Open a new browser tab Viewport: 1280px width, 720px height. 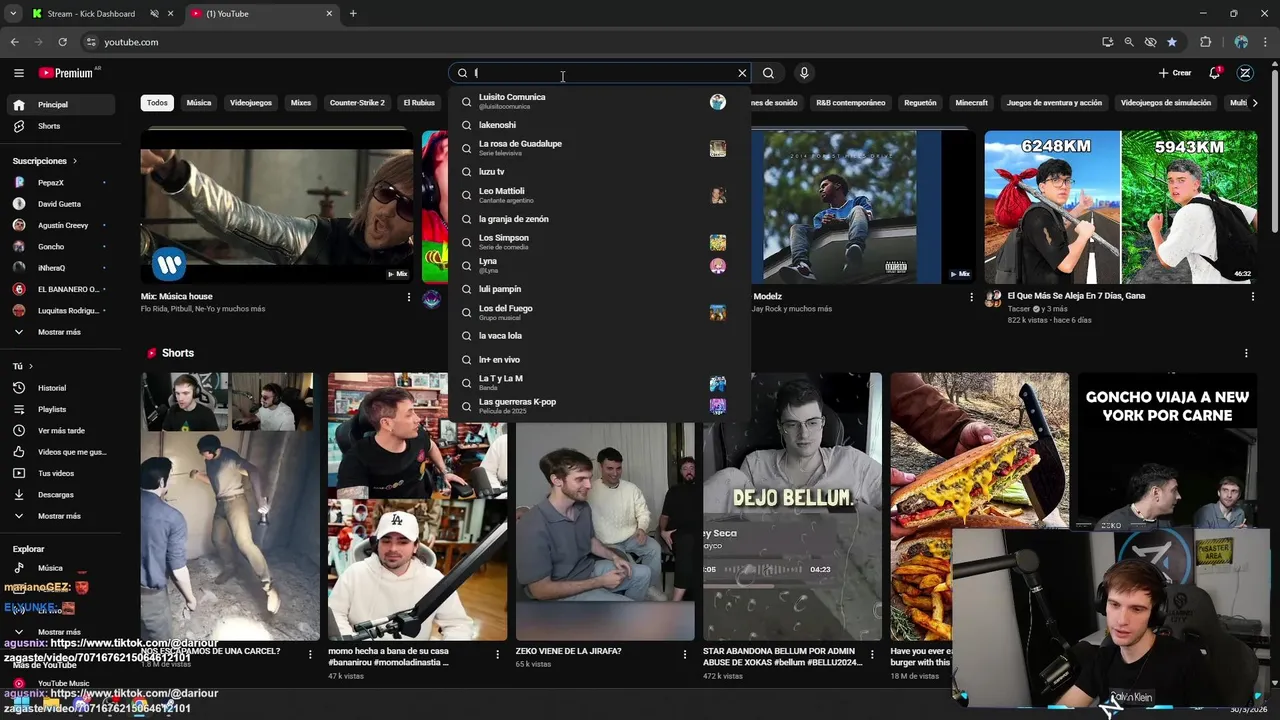click(353, 14)
